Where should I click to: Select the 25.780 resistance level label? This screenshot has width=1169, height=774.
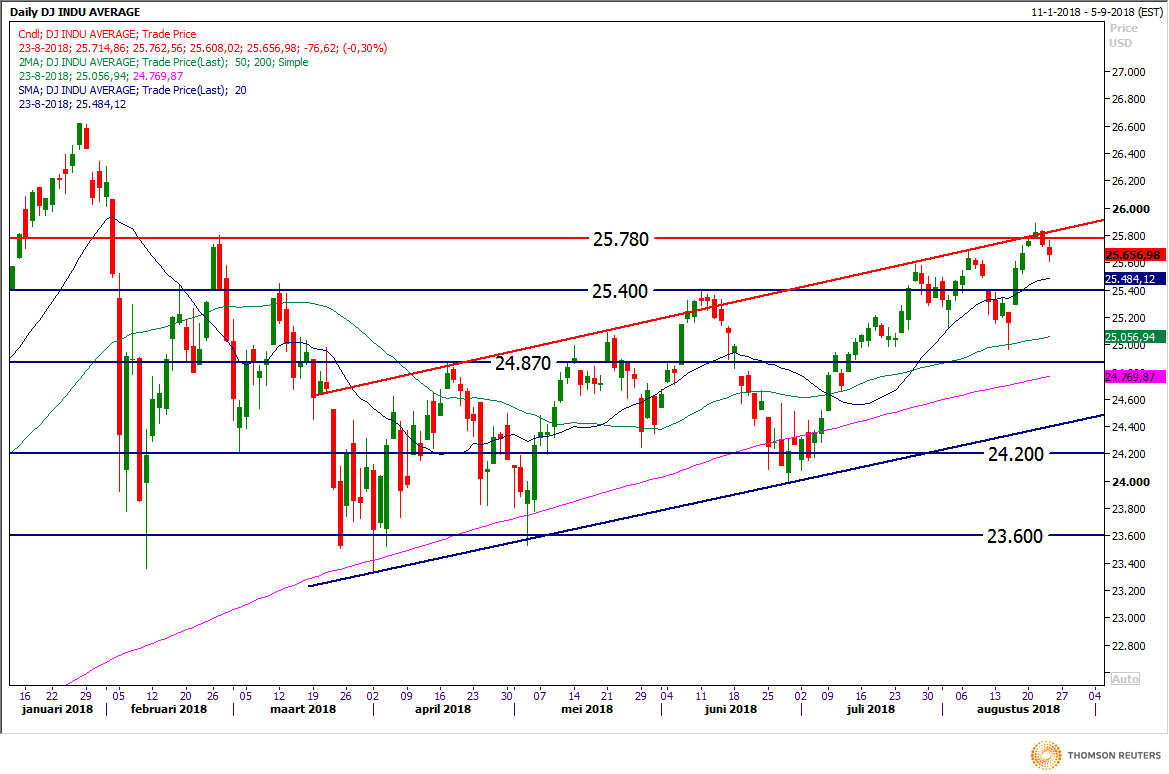[x=621, y=239]
